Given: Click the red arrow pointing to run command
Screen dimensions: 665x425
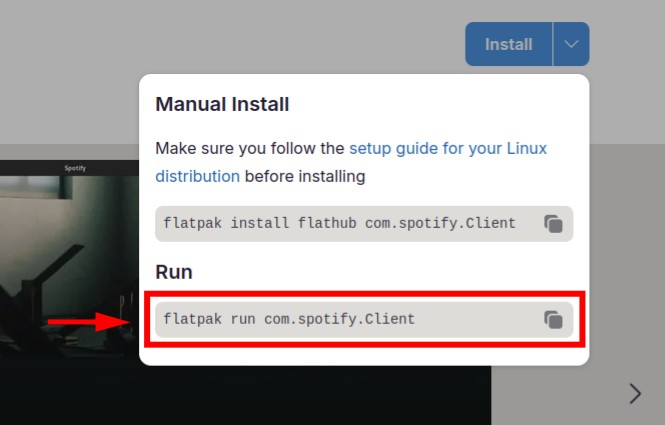Looking at the screenshot, I should 89,322.
